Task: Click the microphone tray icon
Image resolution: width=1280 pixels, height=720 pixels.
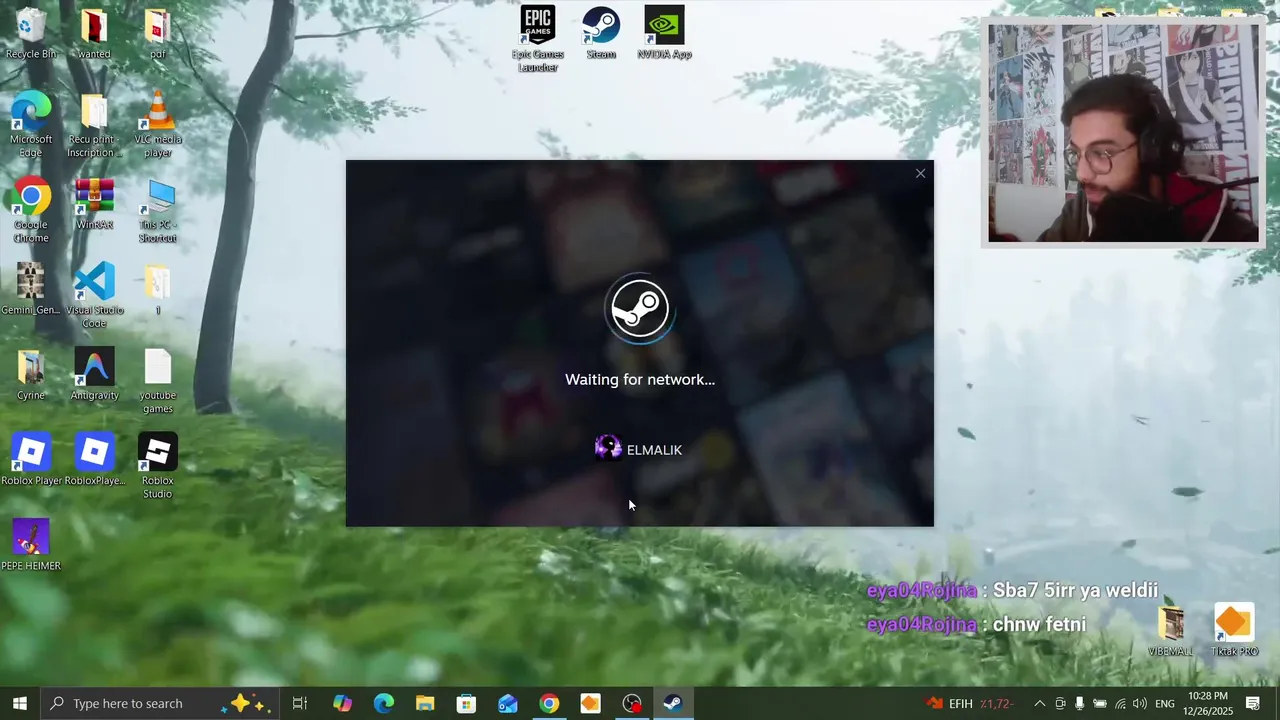Action: (1079, 703)
